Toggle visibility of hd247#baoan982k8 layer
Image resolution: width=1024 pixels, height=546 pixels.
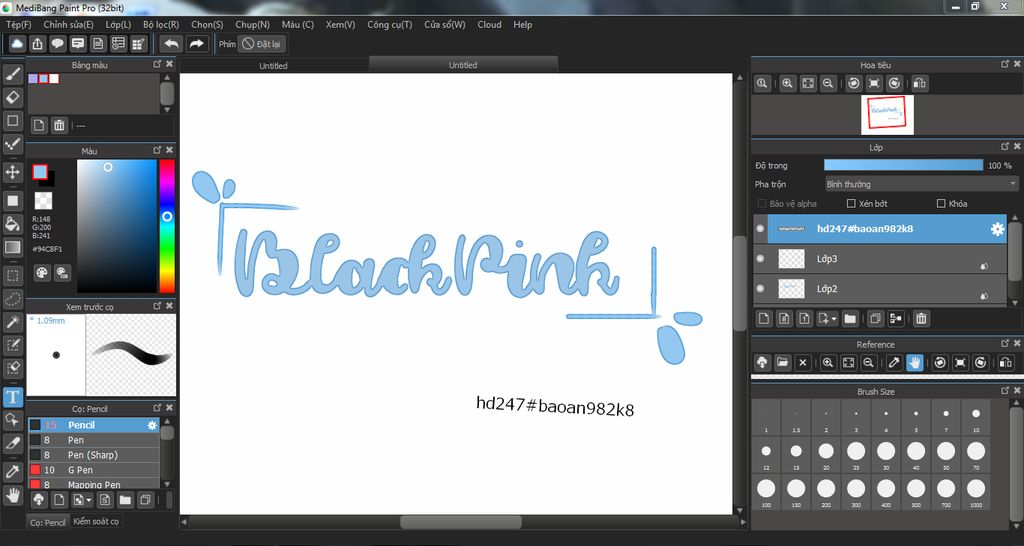coord(760,229)
